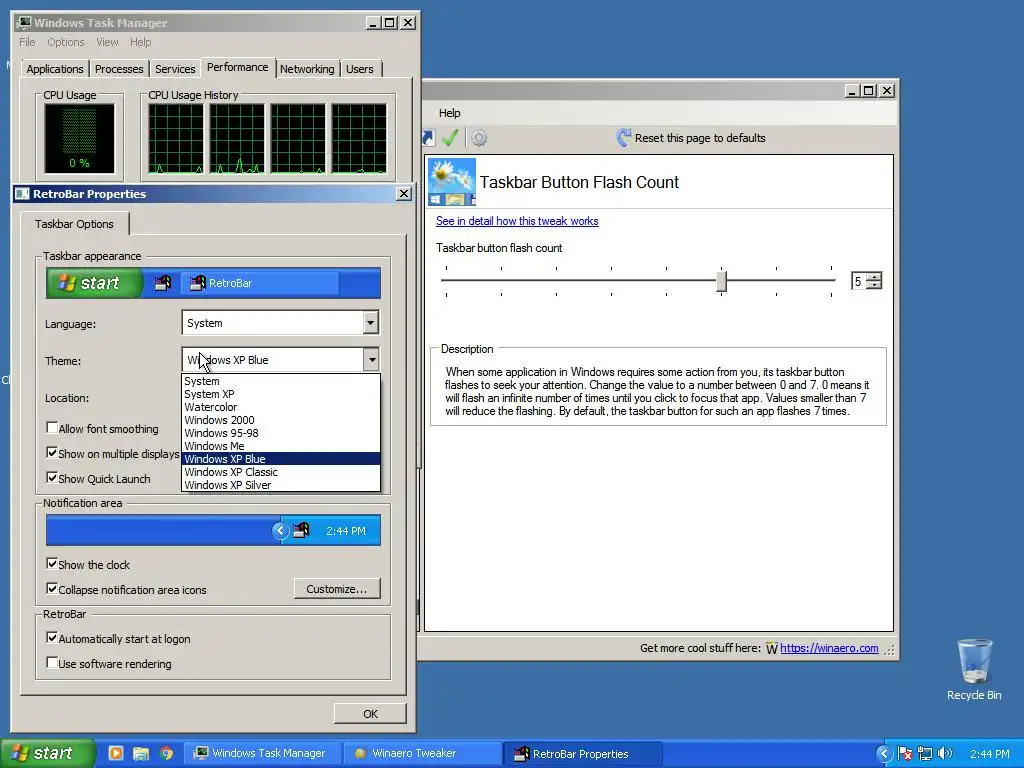1024x768 pixels.
Task: Switch to the Users tab
Action: 360,69
